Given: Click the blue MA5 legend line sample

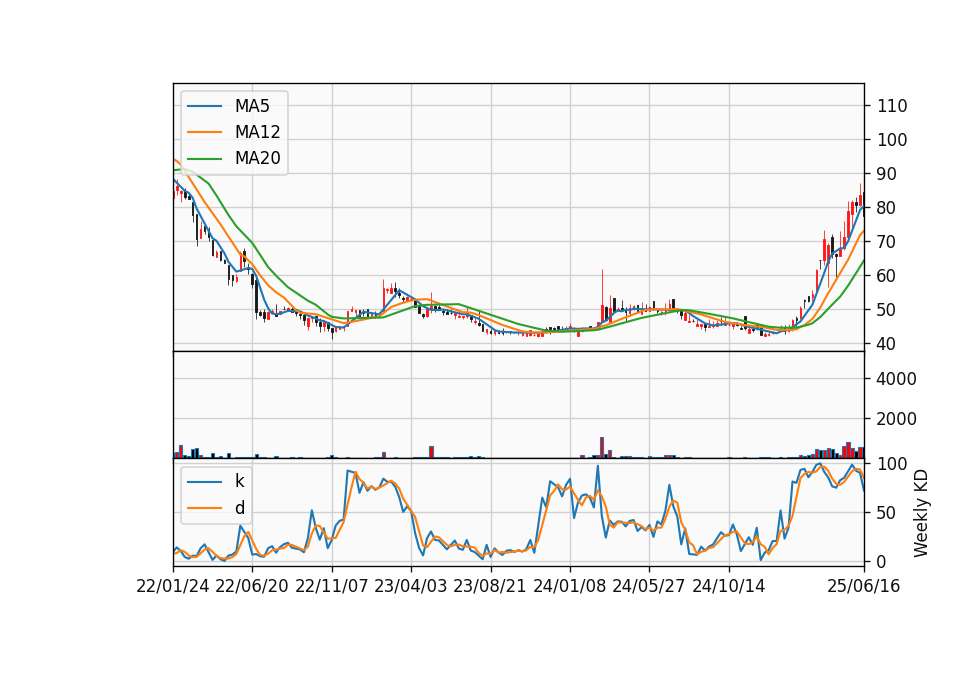Looking at the screenshot, I should (204, 106).
